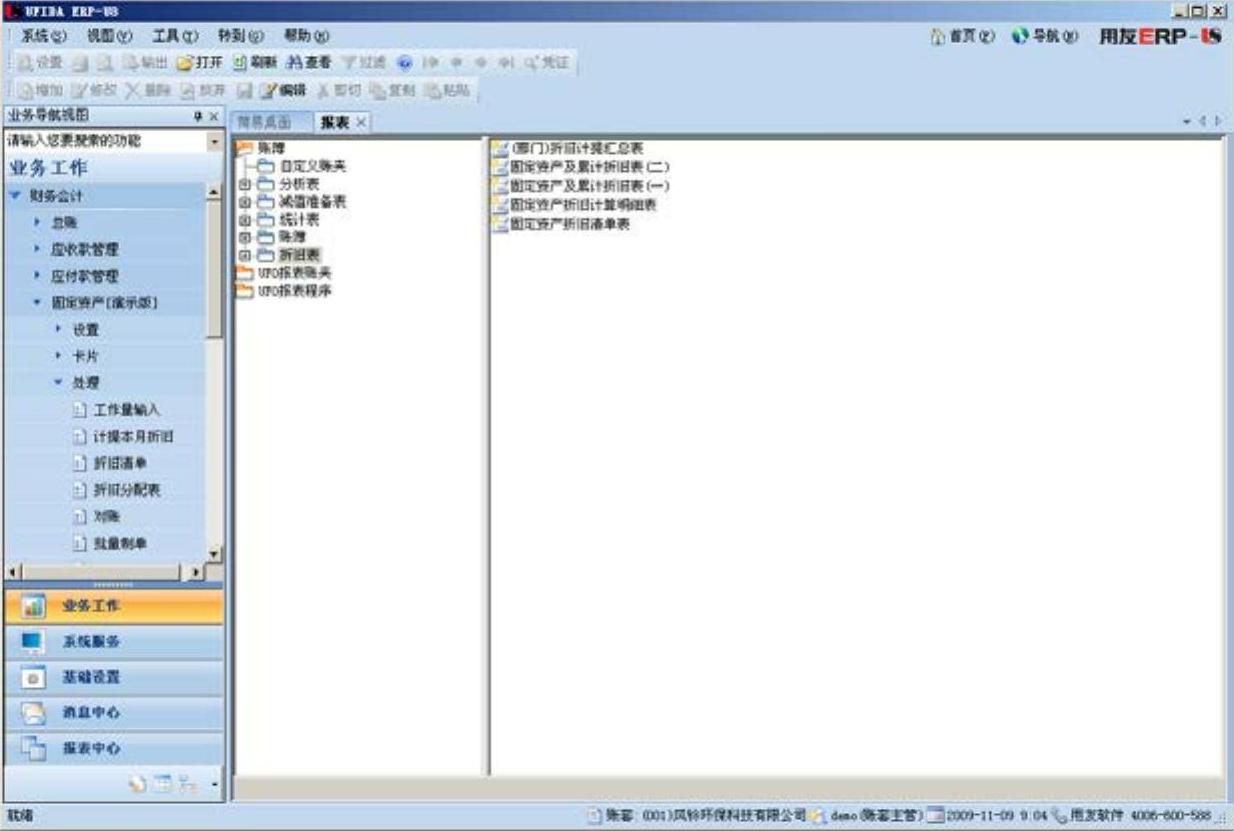1234x831 pixels.
Task: Expand the 减值准备表 folder plus box
Action: (243, 202)
